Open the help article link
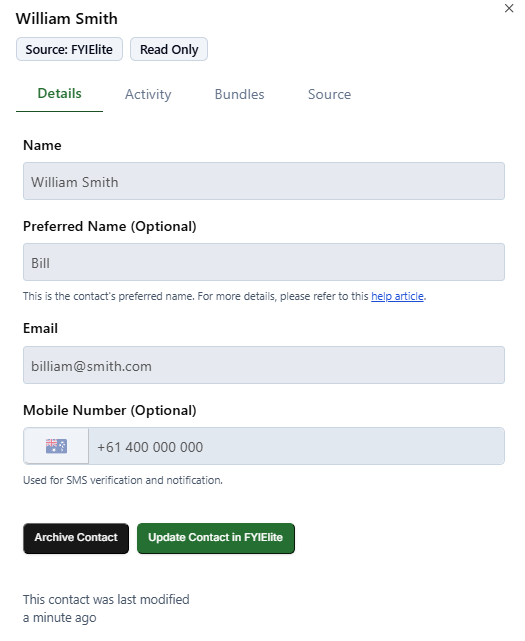Viewport: 525px width, 641px height. pos(397,296)
